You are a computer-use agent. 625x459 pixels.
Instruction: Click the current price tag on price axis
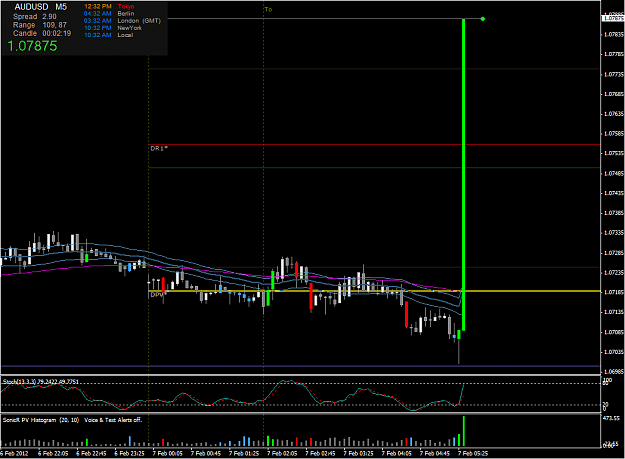coord(613,18)
